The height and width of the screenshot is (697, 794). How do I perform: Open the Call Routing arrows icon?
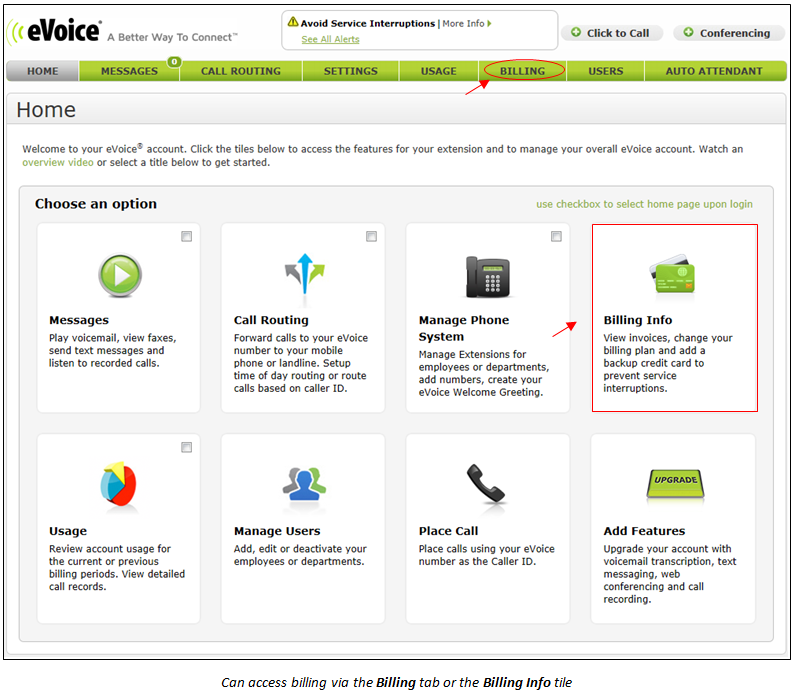(304, 275)
